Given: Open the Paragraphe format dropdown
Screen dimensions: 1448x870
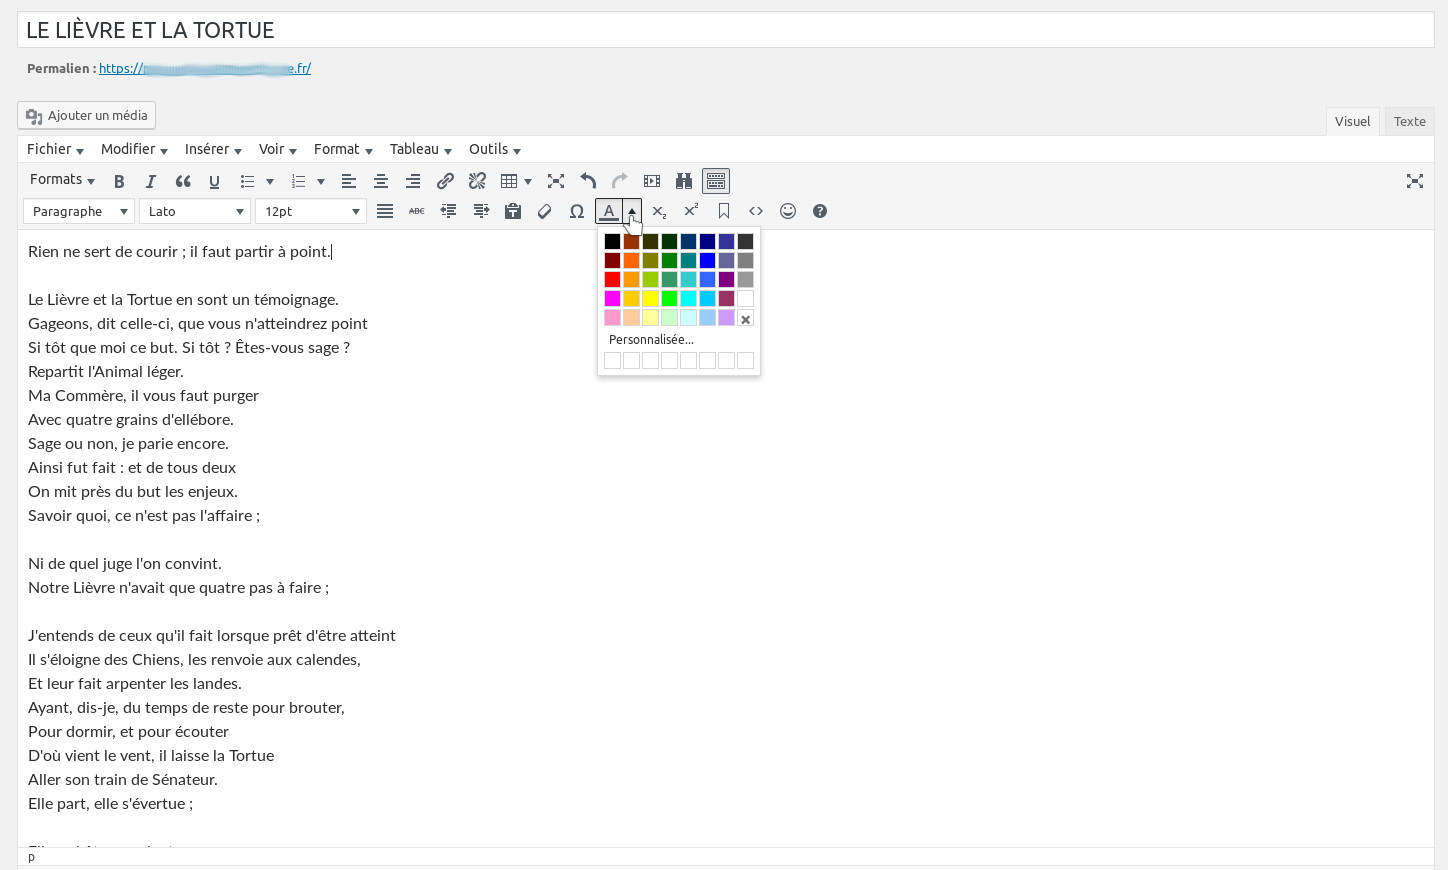Looking at the screenshot, I should (x=79, y=211).
